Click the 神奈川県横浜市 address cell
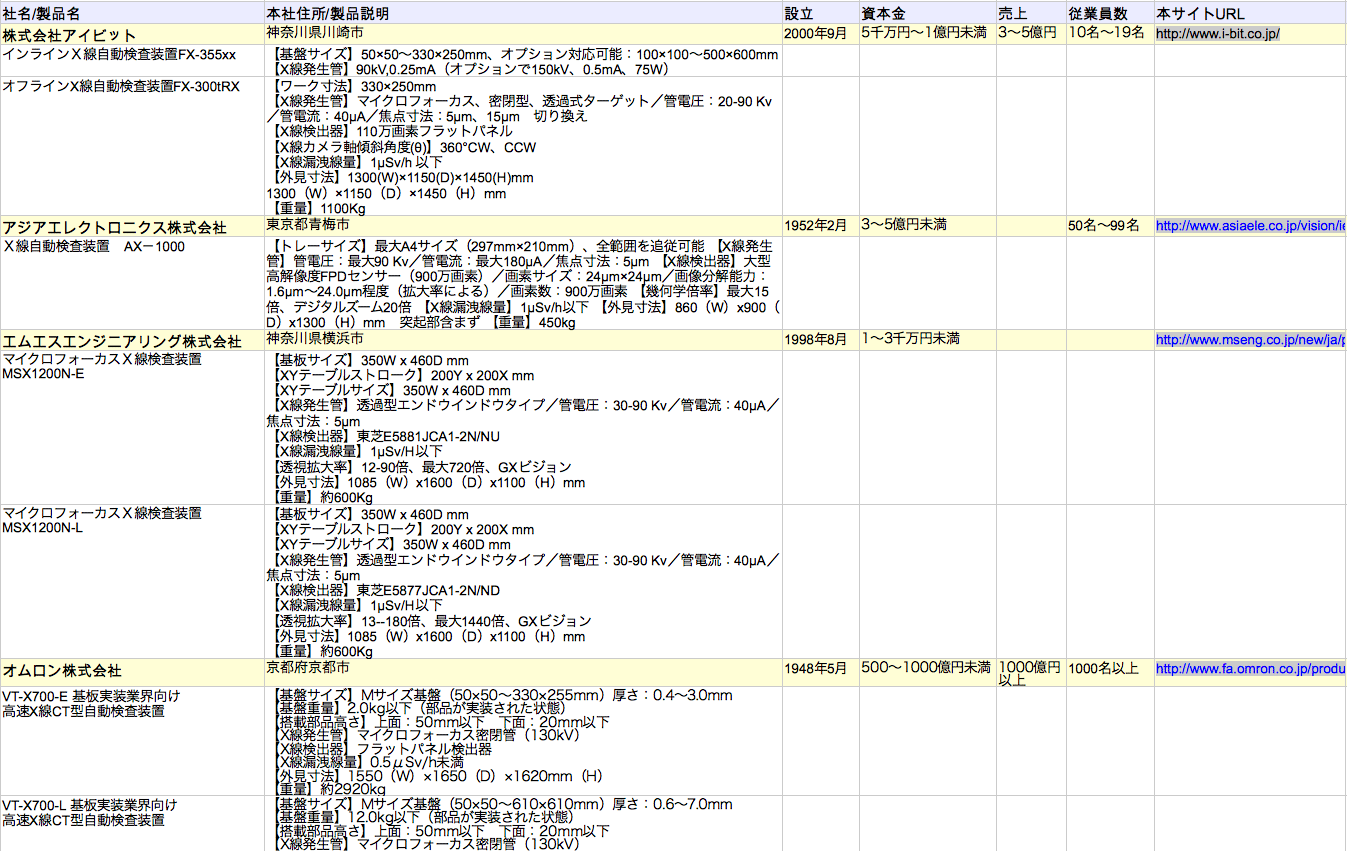The image size is (1347, 851). (523, 340)
